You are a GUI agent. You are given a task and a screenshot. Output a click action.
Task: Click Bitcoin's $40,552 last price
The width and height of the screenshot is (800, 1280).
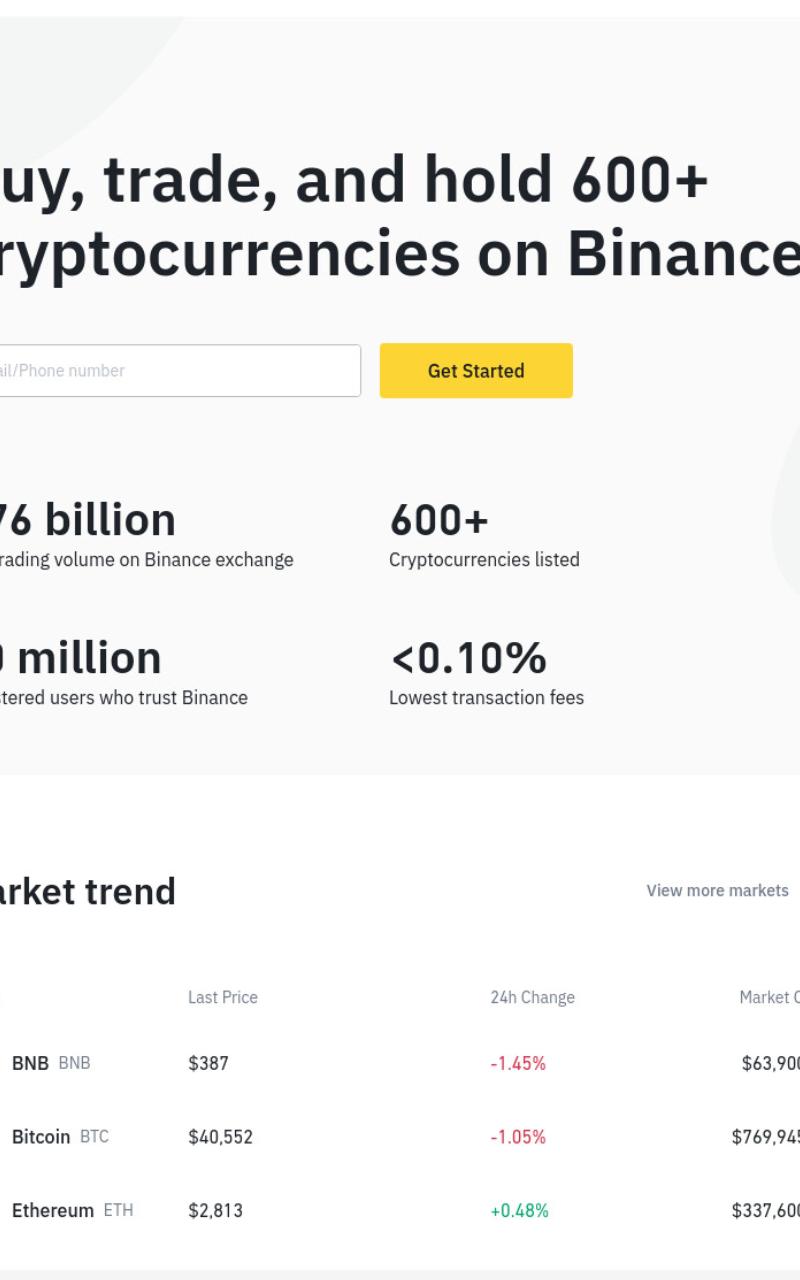pos(220,1137)
